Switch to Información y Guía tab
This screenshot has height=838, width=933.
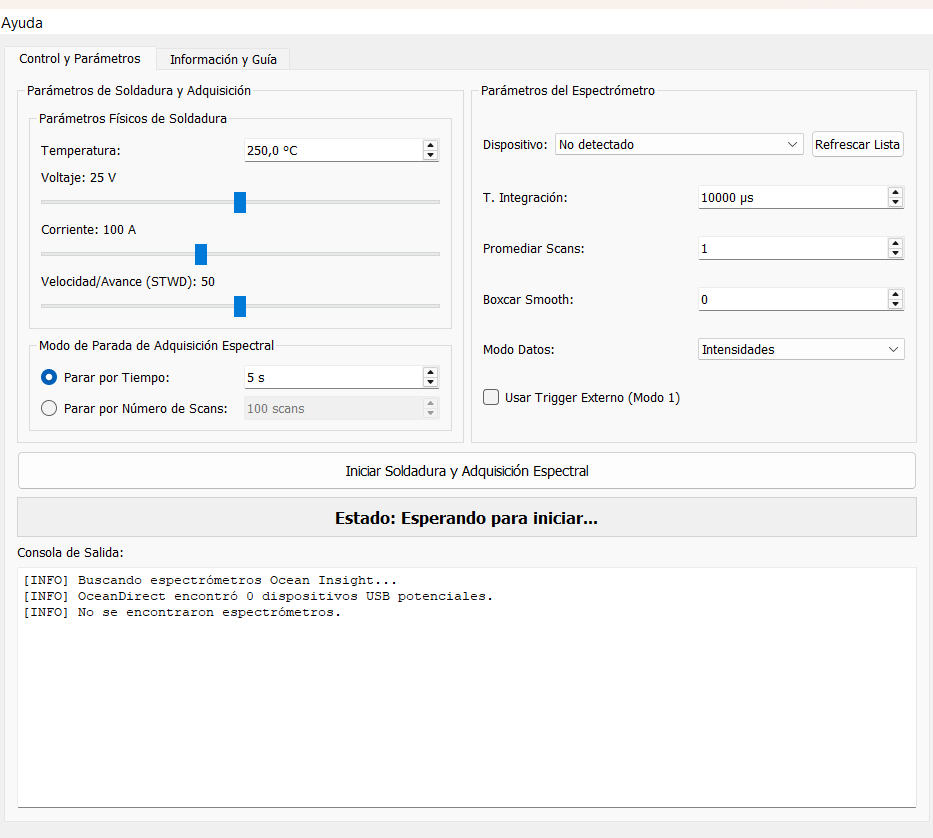[223, 60]
